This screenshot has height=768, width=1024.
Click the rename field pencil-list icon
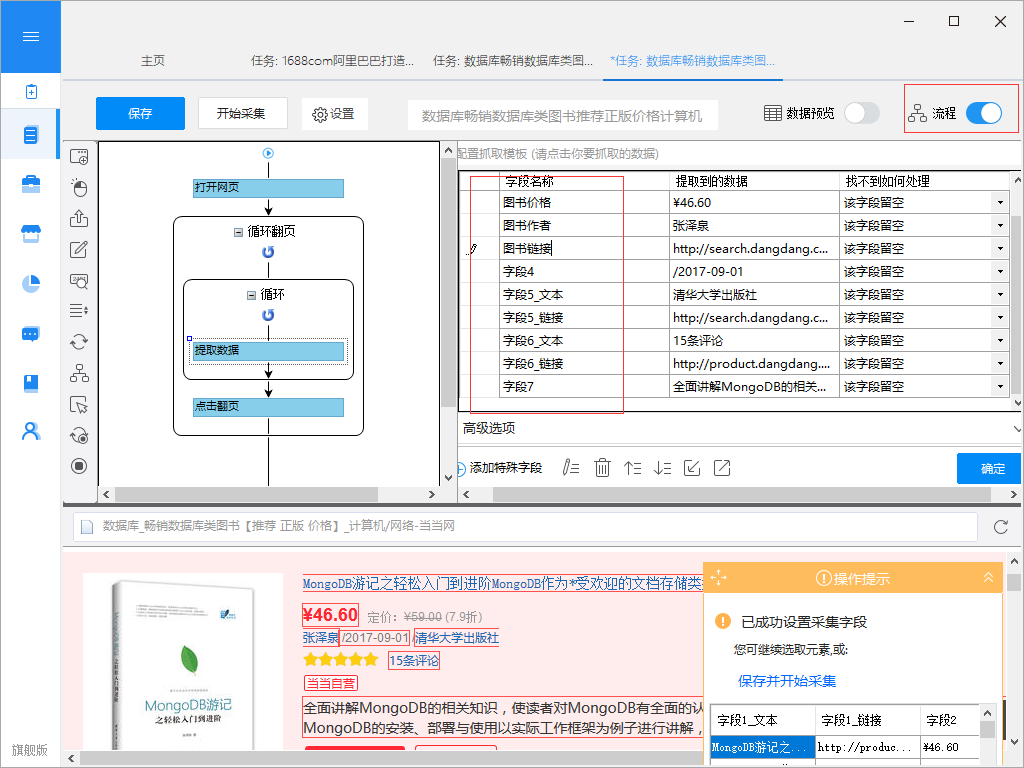pyautogui.click(x=571, y=468)
